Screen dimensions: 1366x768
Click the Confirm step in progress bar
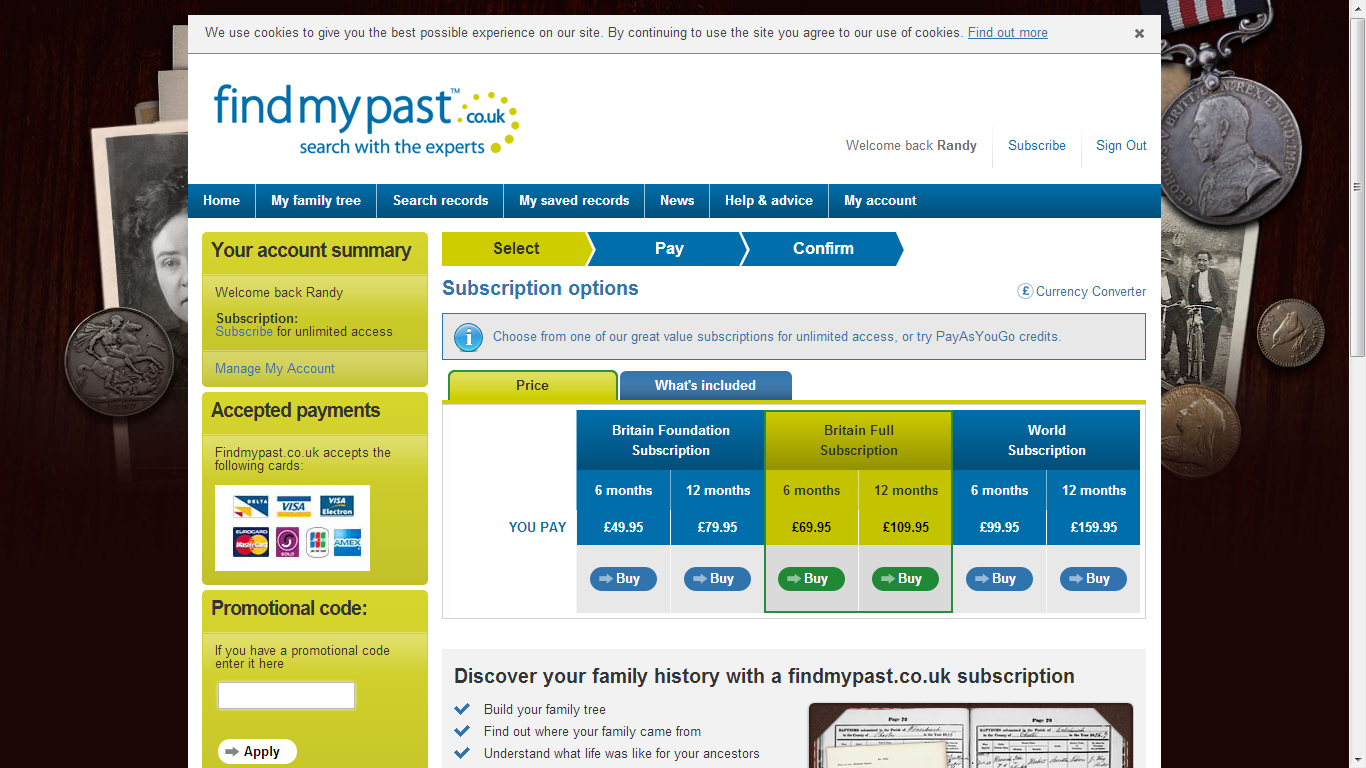tap(823, 248)
